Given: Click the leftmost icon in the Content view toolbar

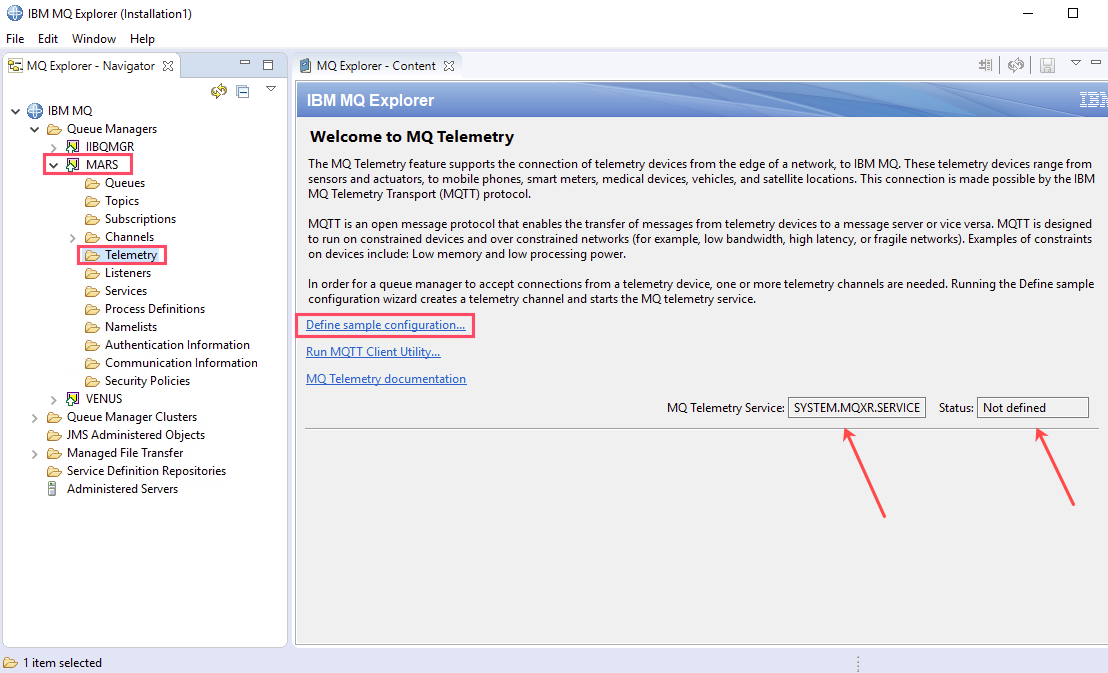Looking at the screenshot, I should [x=986, y=66].
